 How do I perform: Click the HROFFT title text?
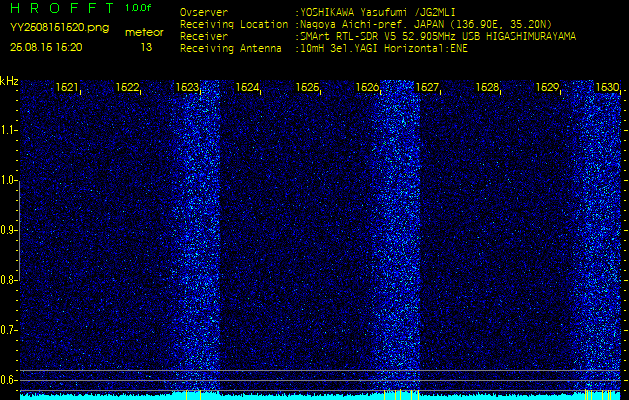62,8
